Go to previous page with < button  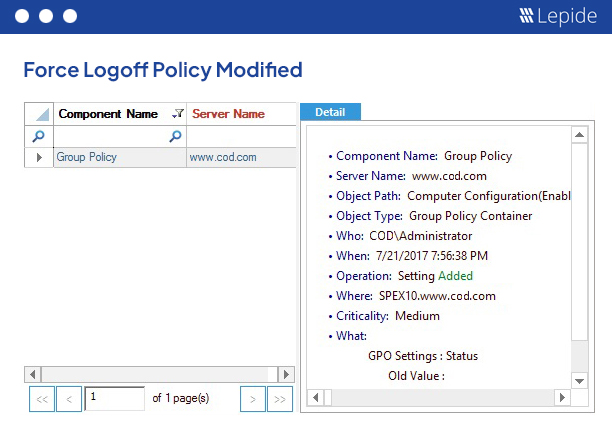(69, 399)
